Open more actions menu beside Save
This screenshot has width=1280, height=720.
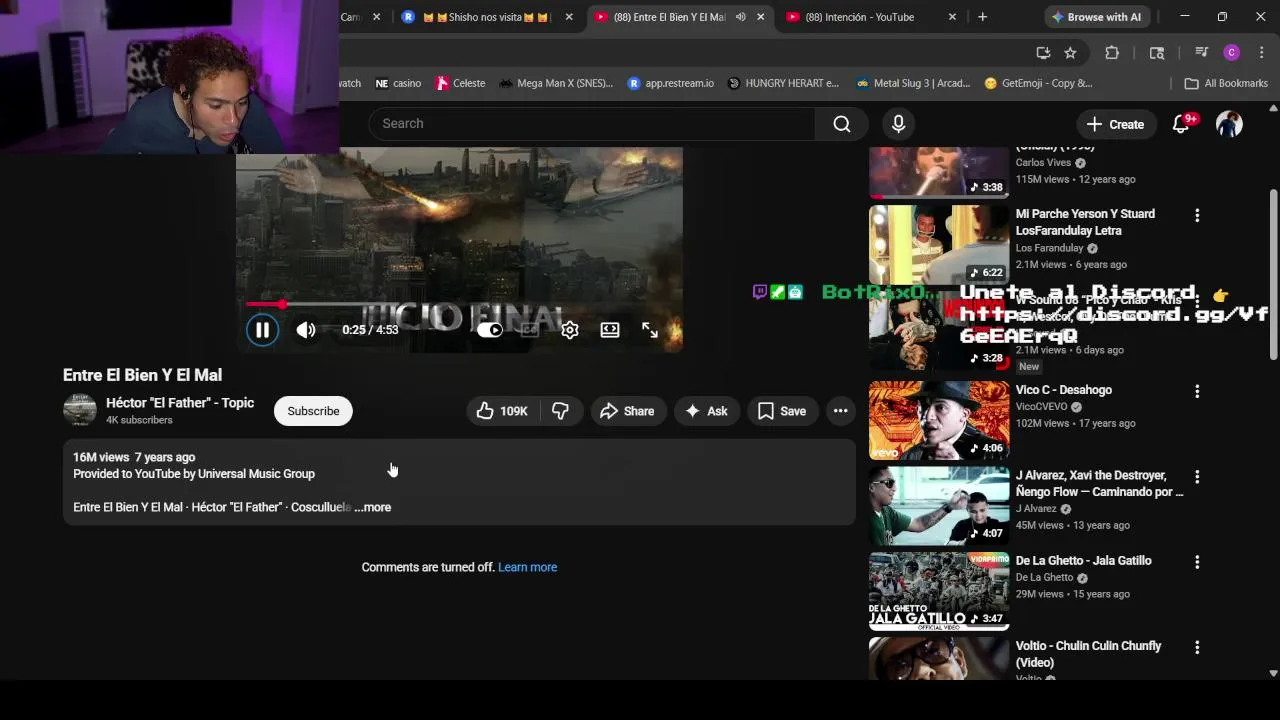(x=841, y=411)
